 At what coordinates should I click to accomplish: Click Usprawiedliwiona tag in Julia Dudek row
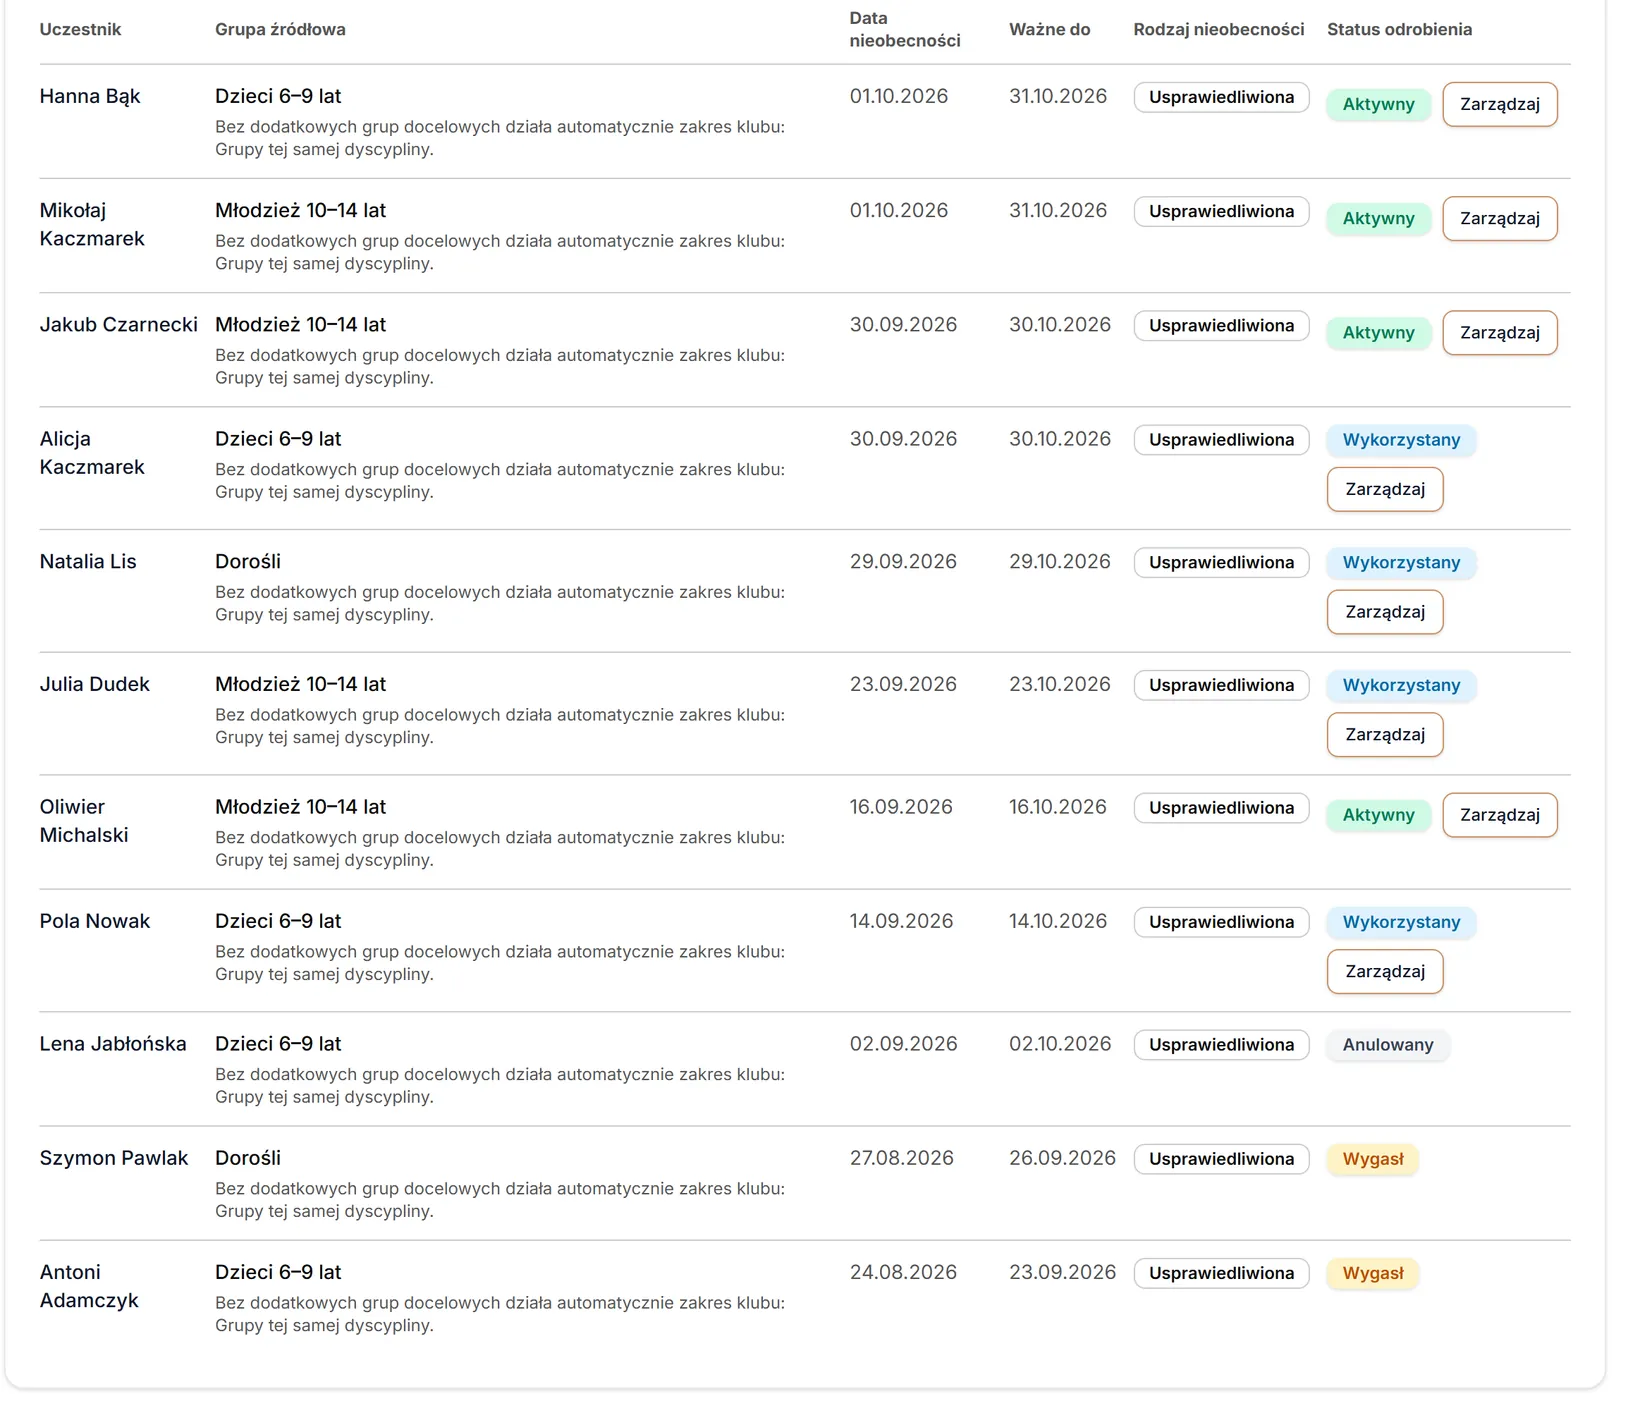click(x=1221, y=685)
